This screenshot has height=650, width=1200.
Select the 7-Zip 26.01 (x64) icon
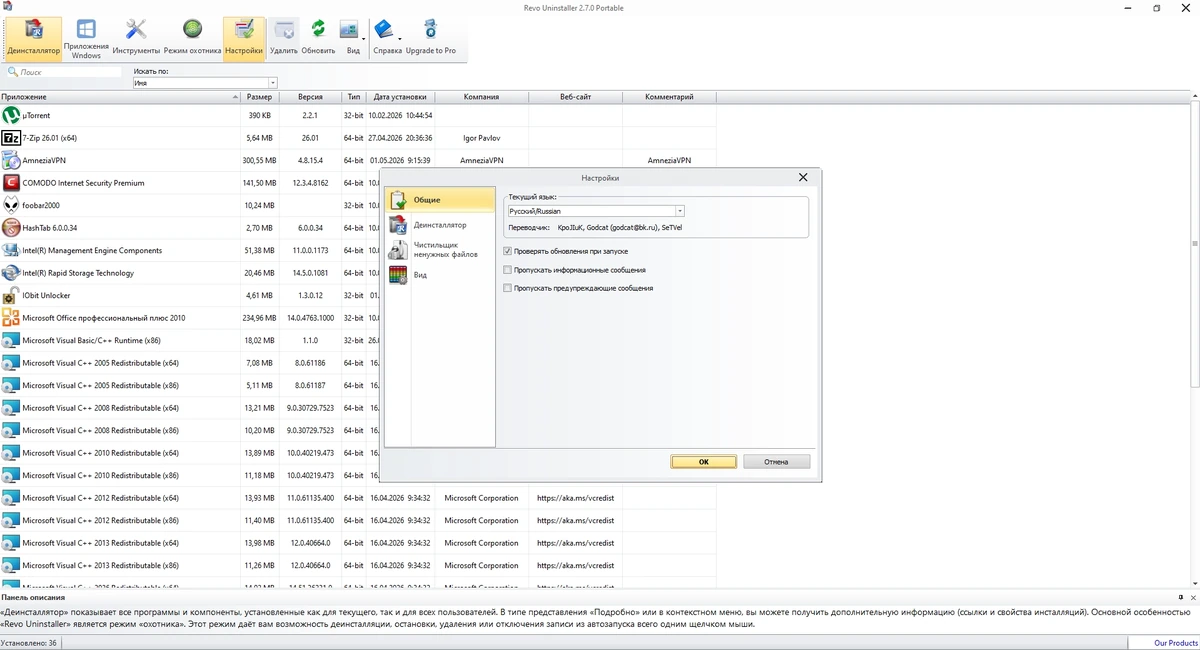coord(11,138)
